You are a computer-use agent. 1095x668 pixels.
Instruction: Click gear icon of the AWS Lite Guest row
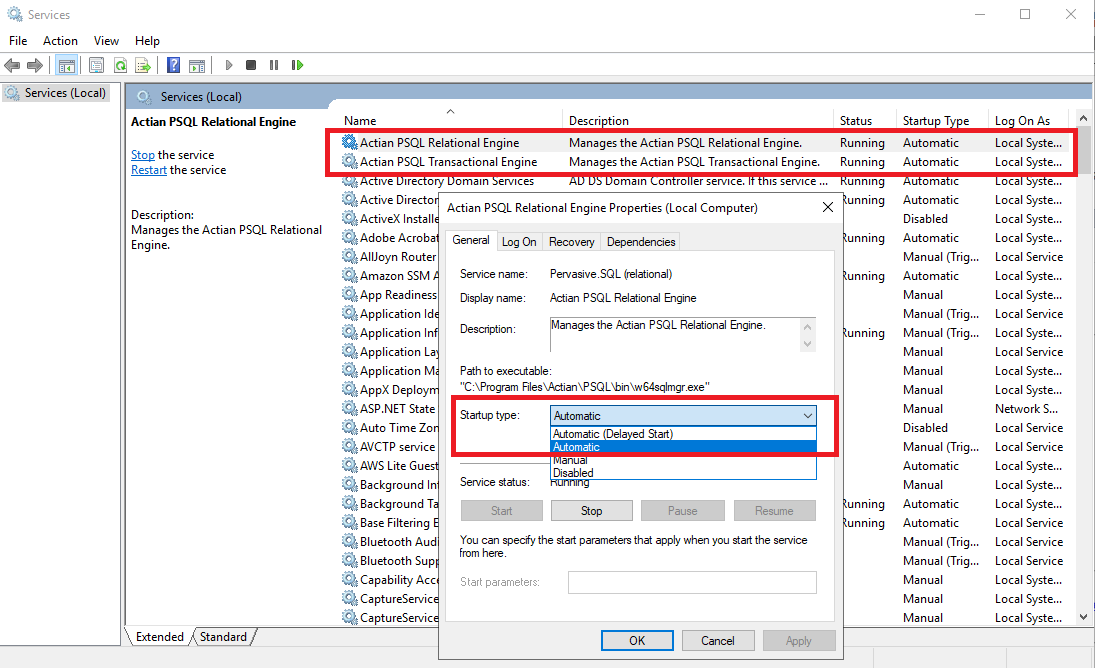tap(349, 465)
